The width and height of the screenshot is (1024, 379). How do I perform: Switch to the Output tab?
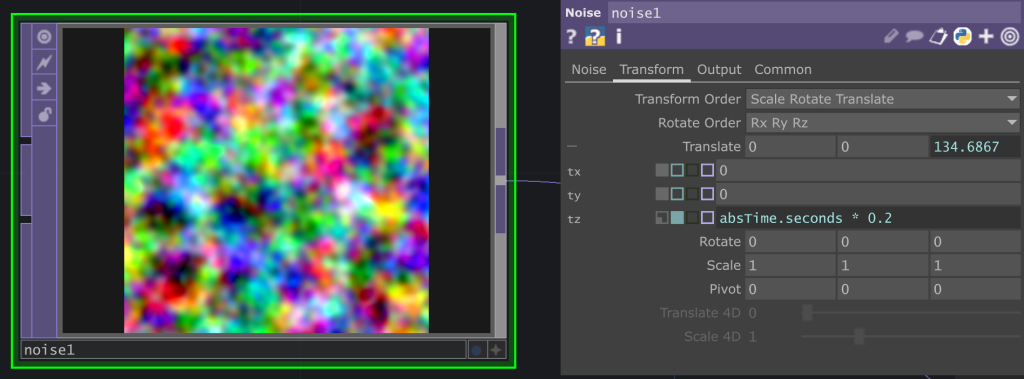(719, 69)
